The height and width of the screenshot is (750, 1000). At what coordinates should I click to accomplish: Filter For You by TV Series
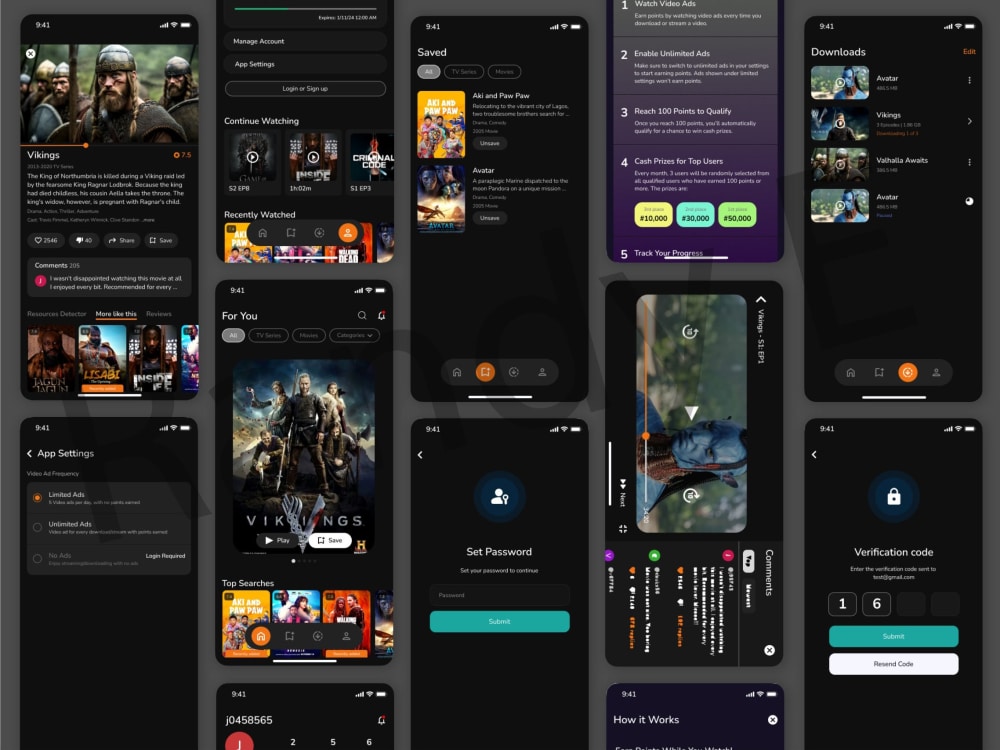point(268,335)
